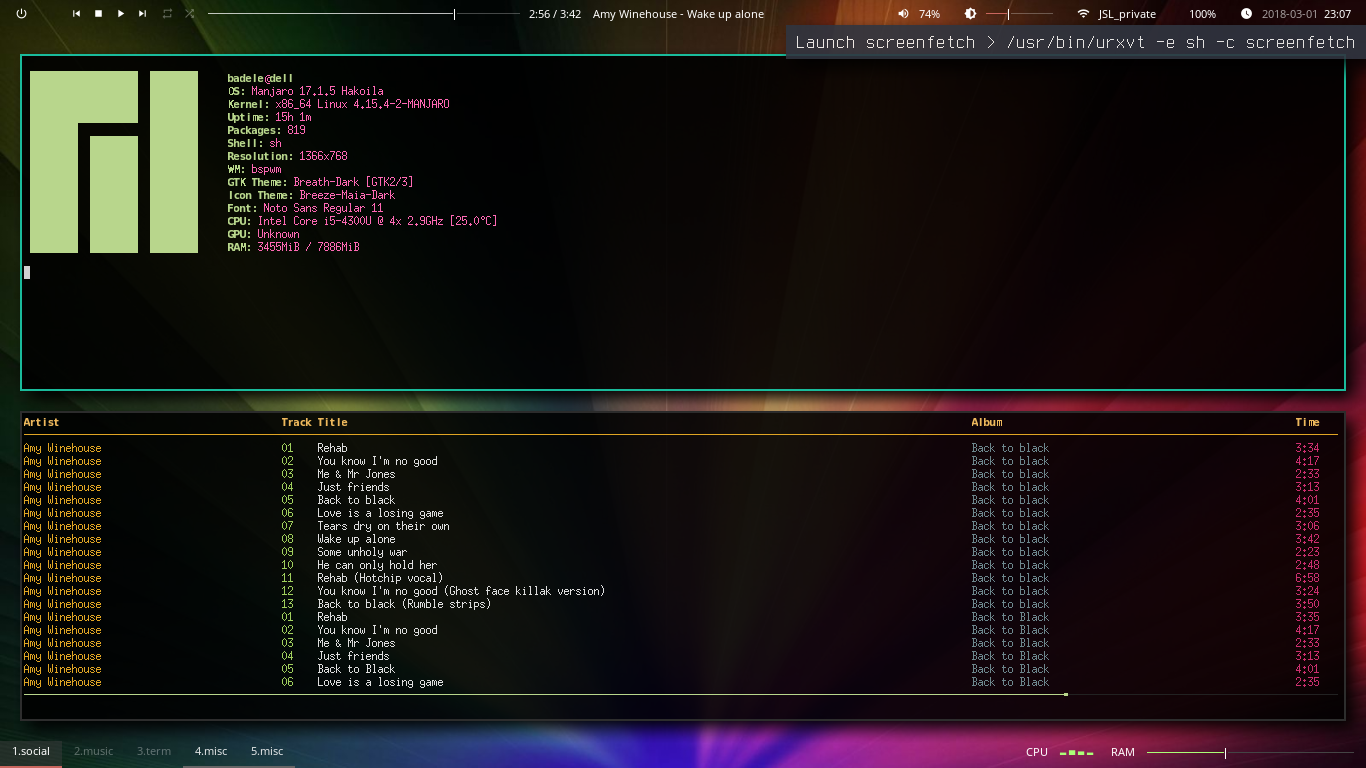Open the power menu icon
This screenshot has width=1366, height=768.
21,14
